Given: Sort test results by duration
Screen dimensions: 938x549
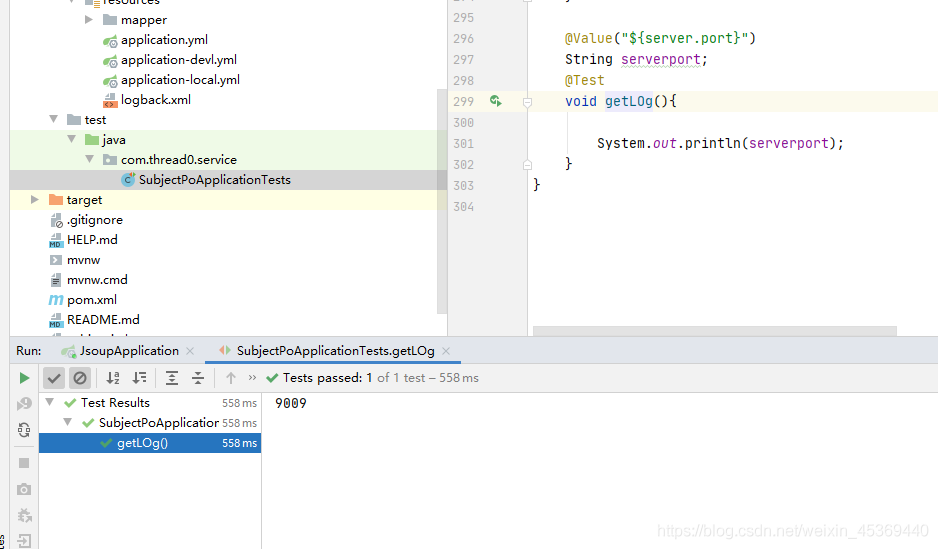Looking at the screenshot, I should coord(140,378).
